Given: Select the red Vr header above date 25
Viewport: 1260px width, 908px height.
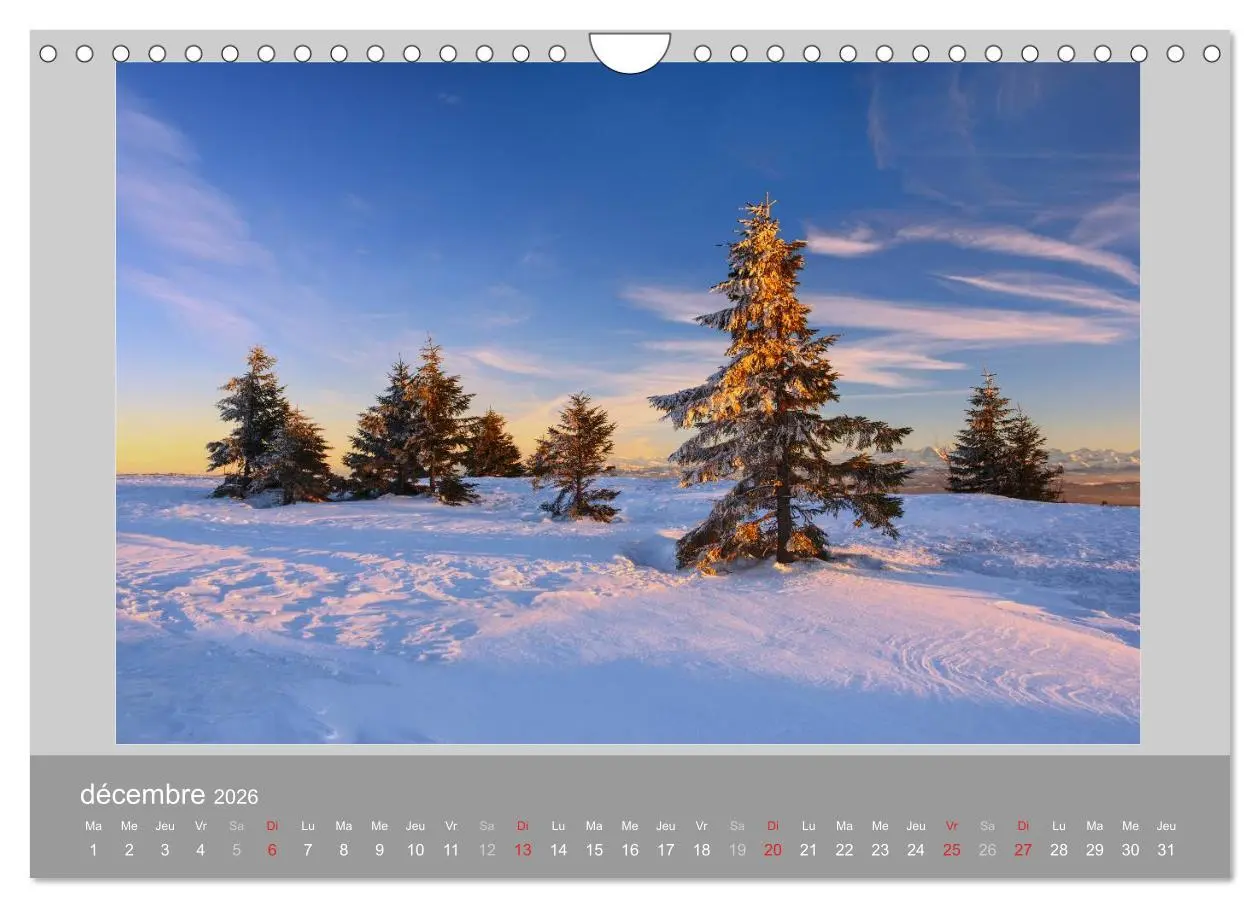Looking at the screenshot, I should coord(952,826).
